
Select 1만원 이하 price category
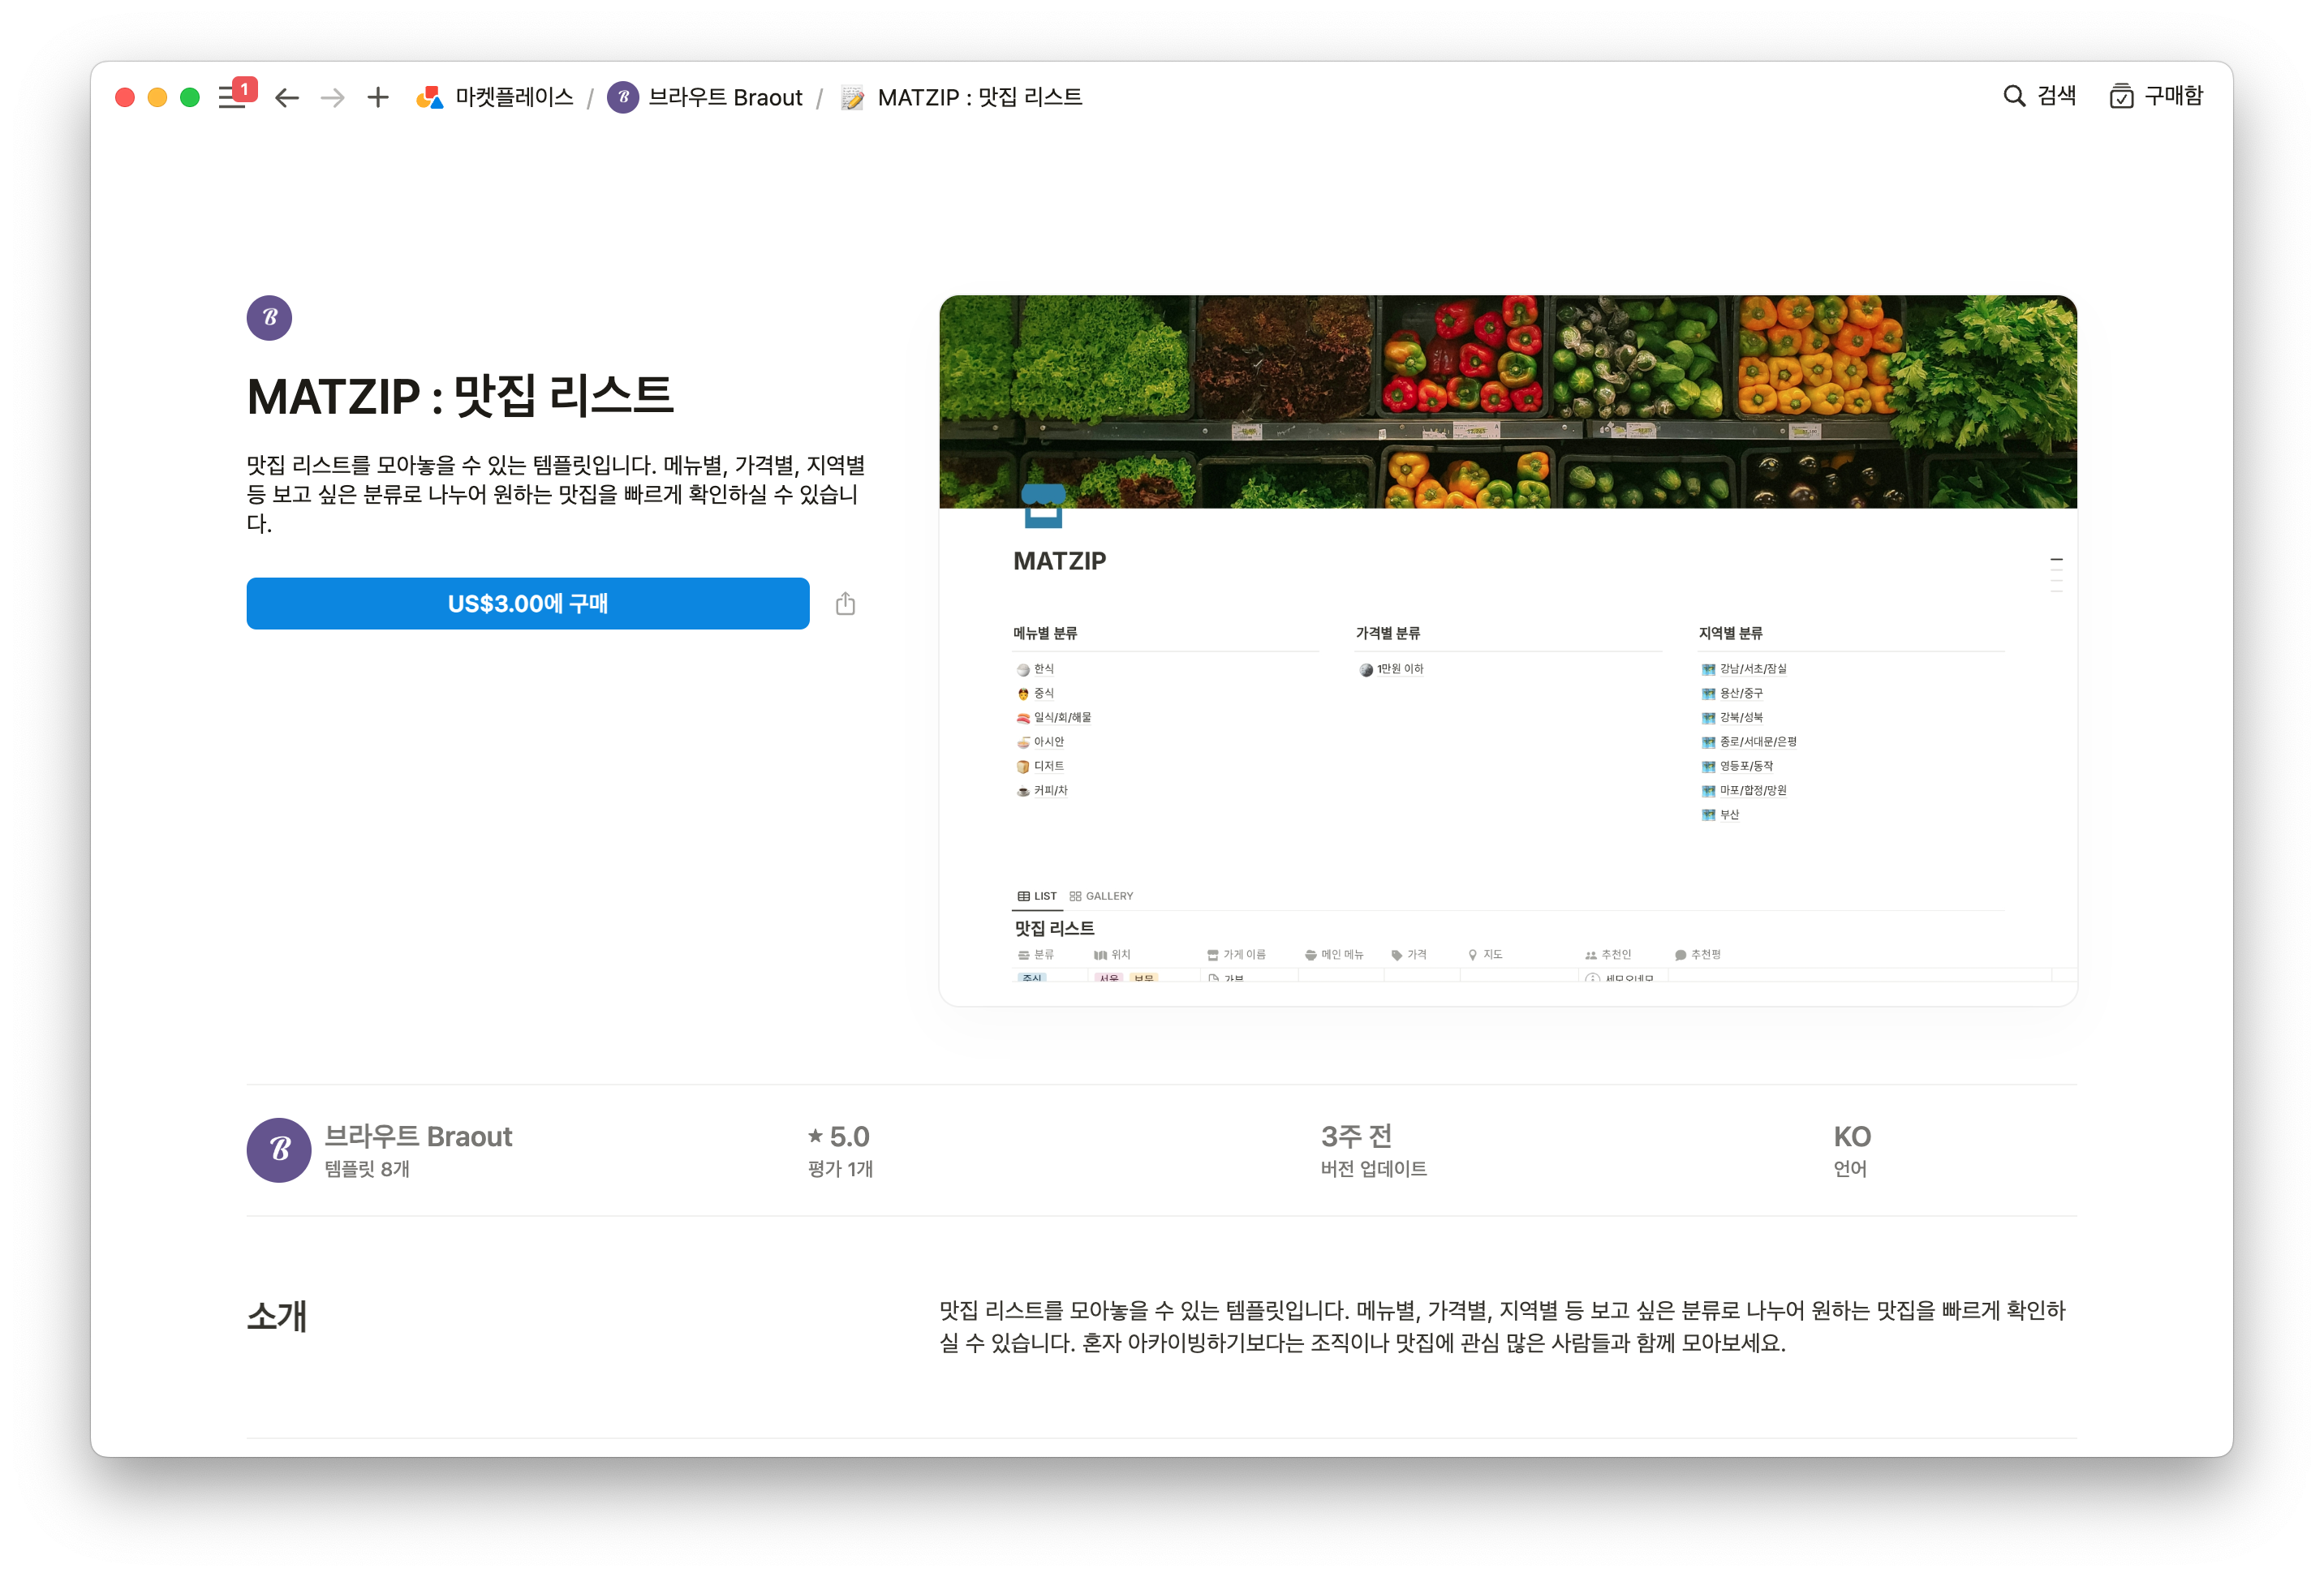click(1391, 669)
